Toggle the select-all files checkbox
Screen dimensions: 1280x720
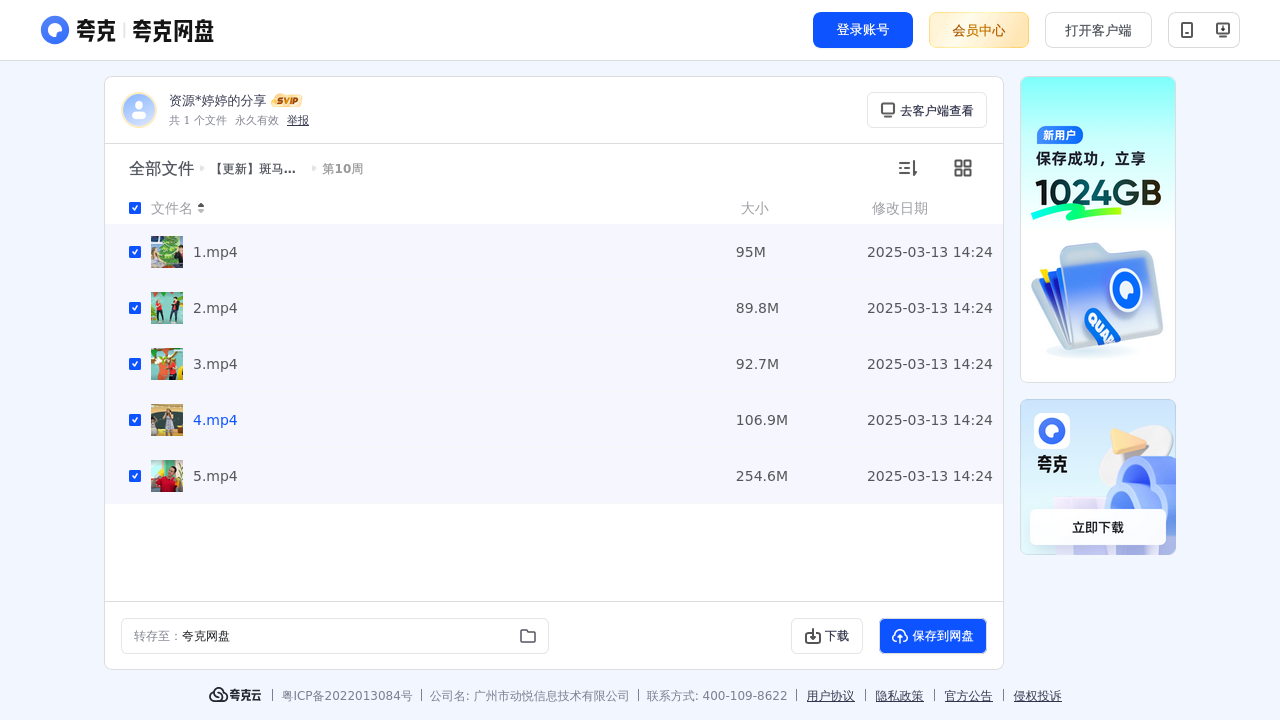pyautogui.click(x=135, y=208)
